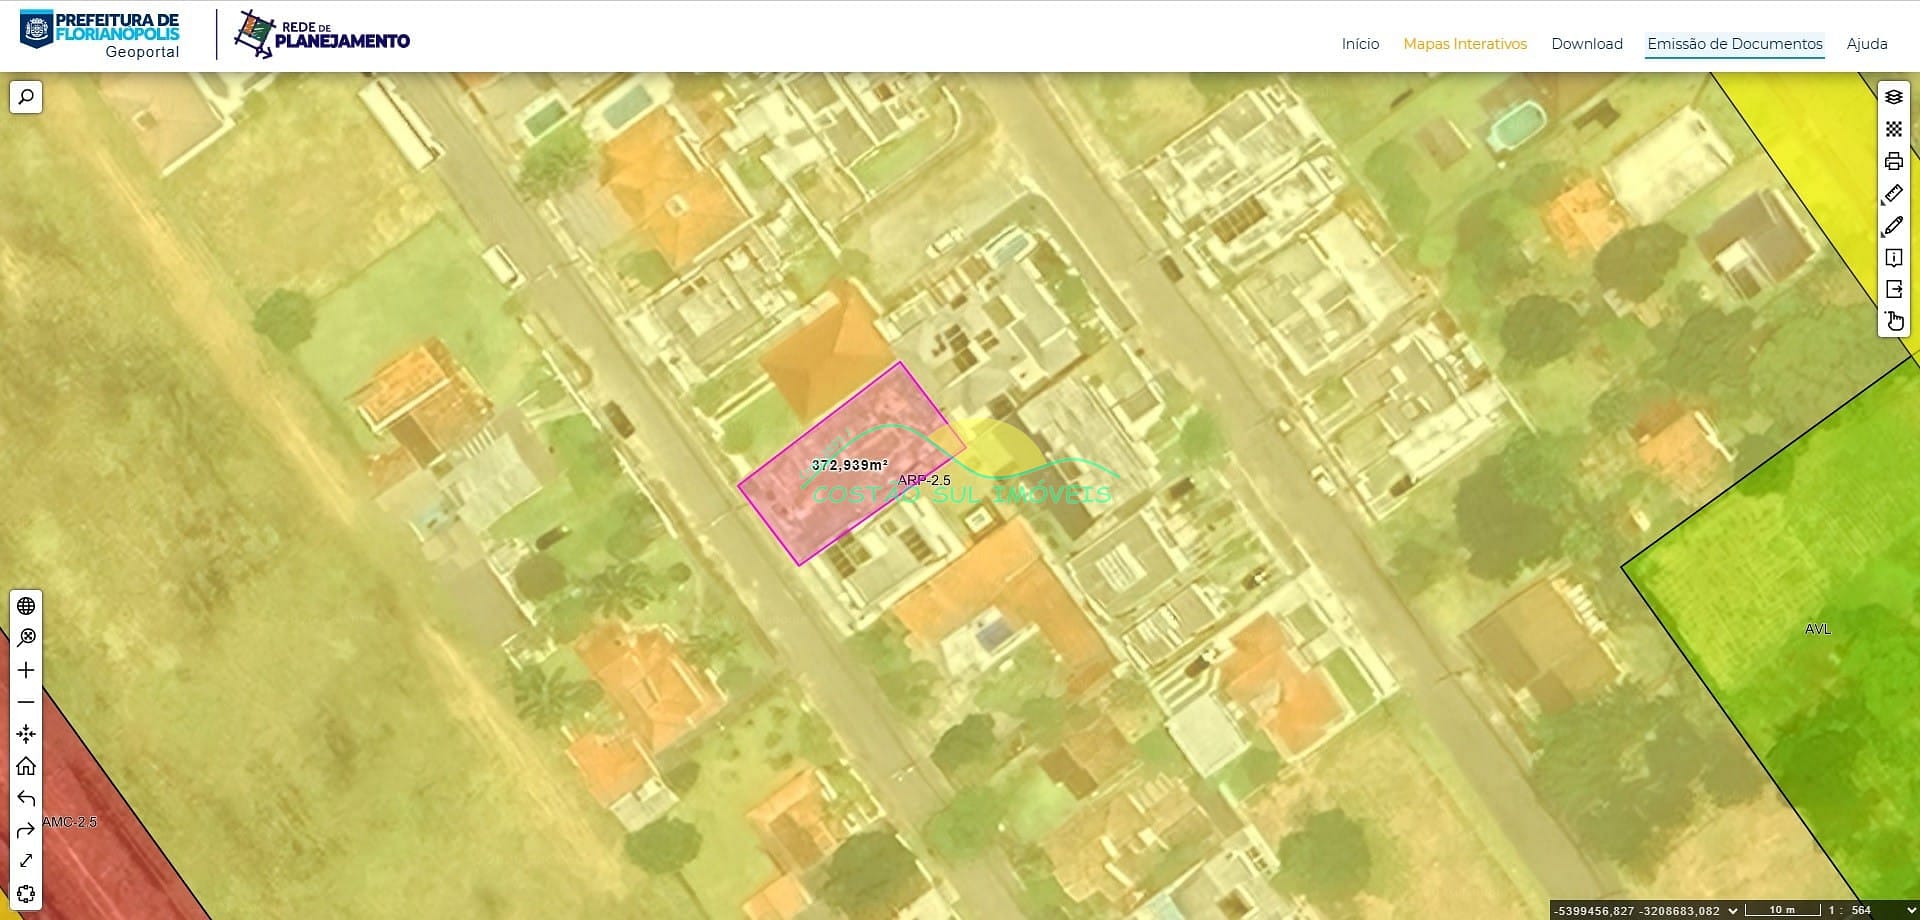The image size is (1920, 920).
Task: Open the map search magnifier tool
Action: pyautogui.click(x=26, y=97)
